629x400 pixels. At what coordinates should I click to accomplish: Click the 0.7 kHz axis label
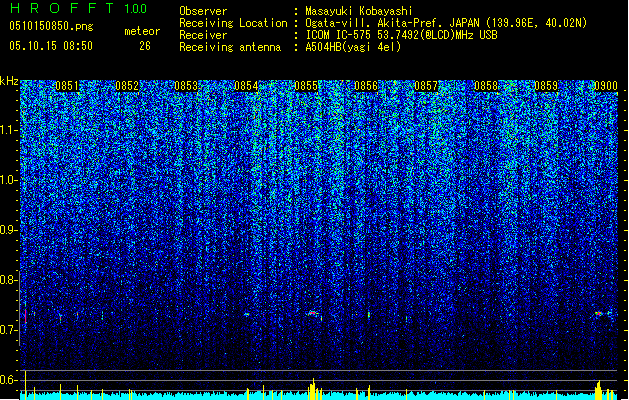7,330
